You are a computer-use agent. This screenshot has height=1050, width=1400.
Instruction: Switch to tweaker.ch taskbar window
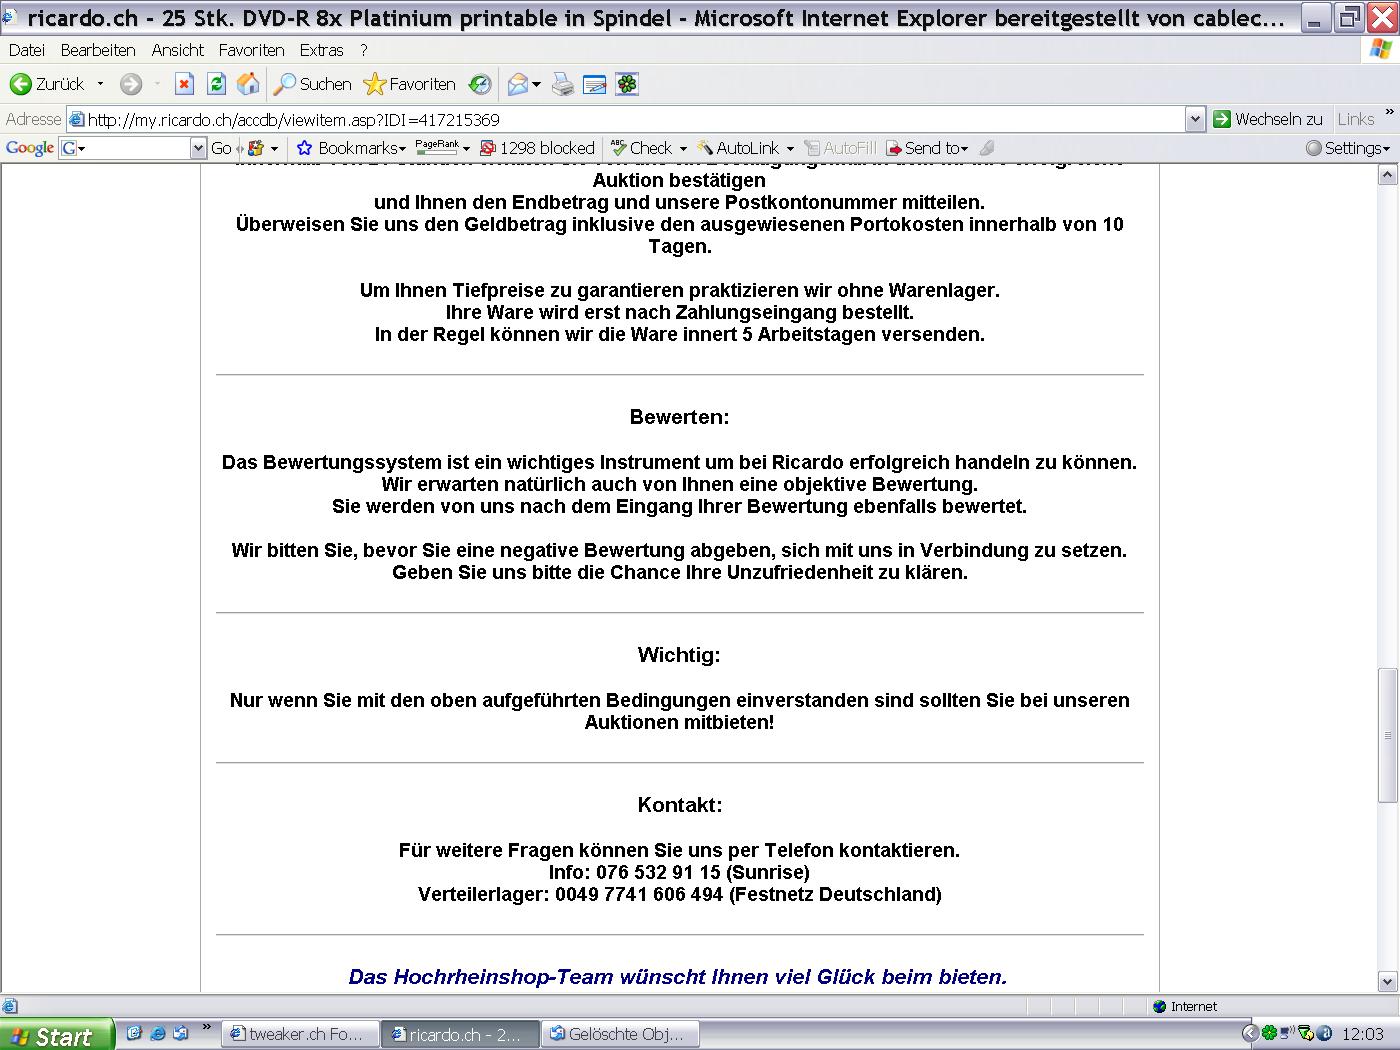(300, 1034)
